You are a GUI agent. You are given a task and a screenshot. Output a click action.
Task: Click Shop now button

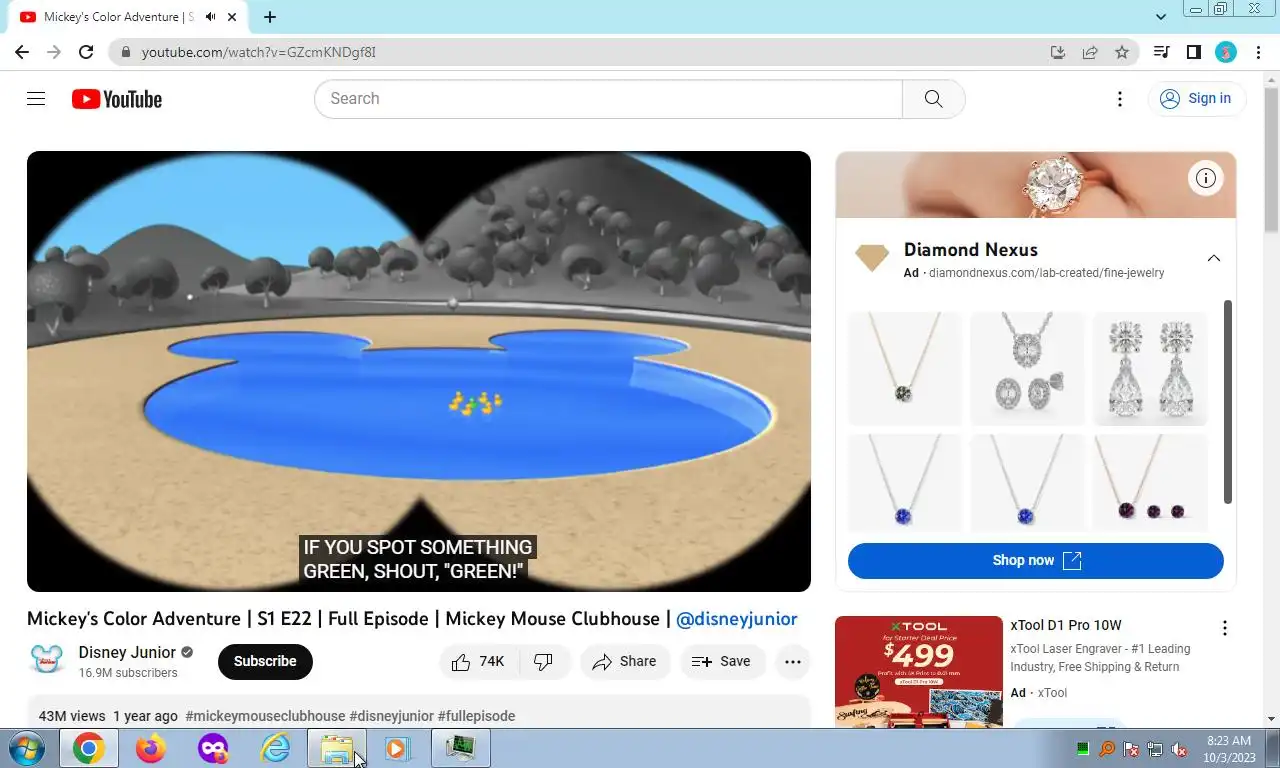coord(1035,560)
